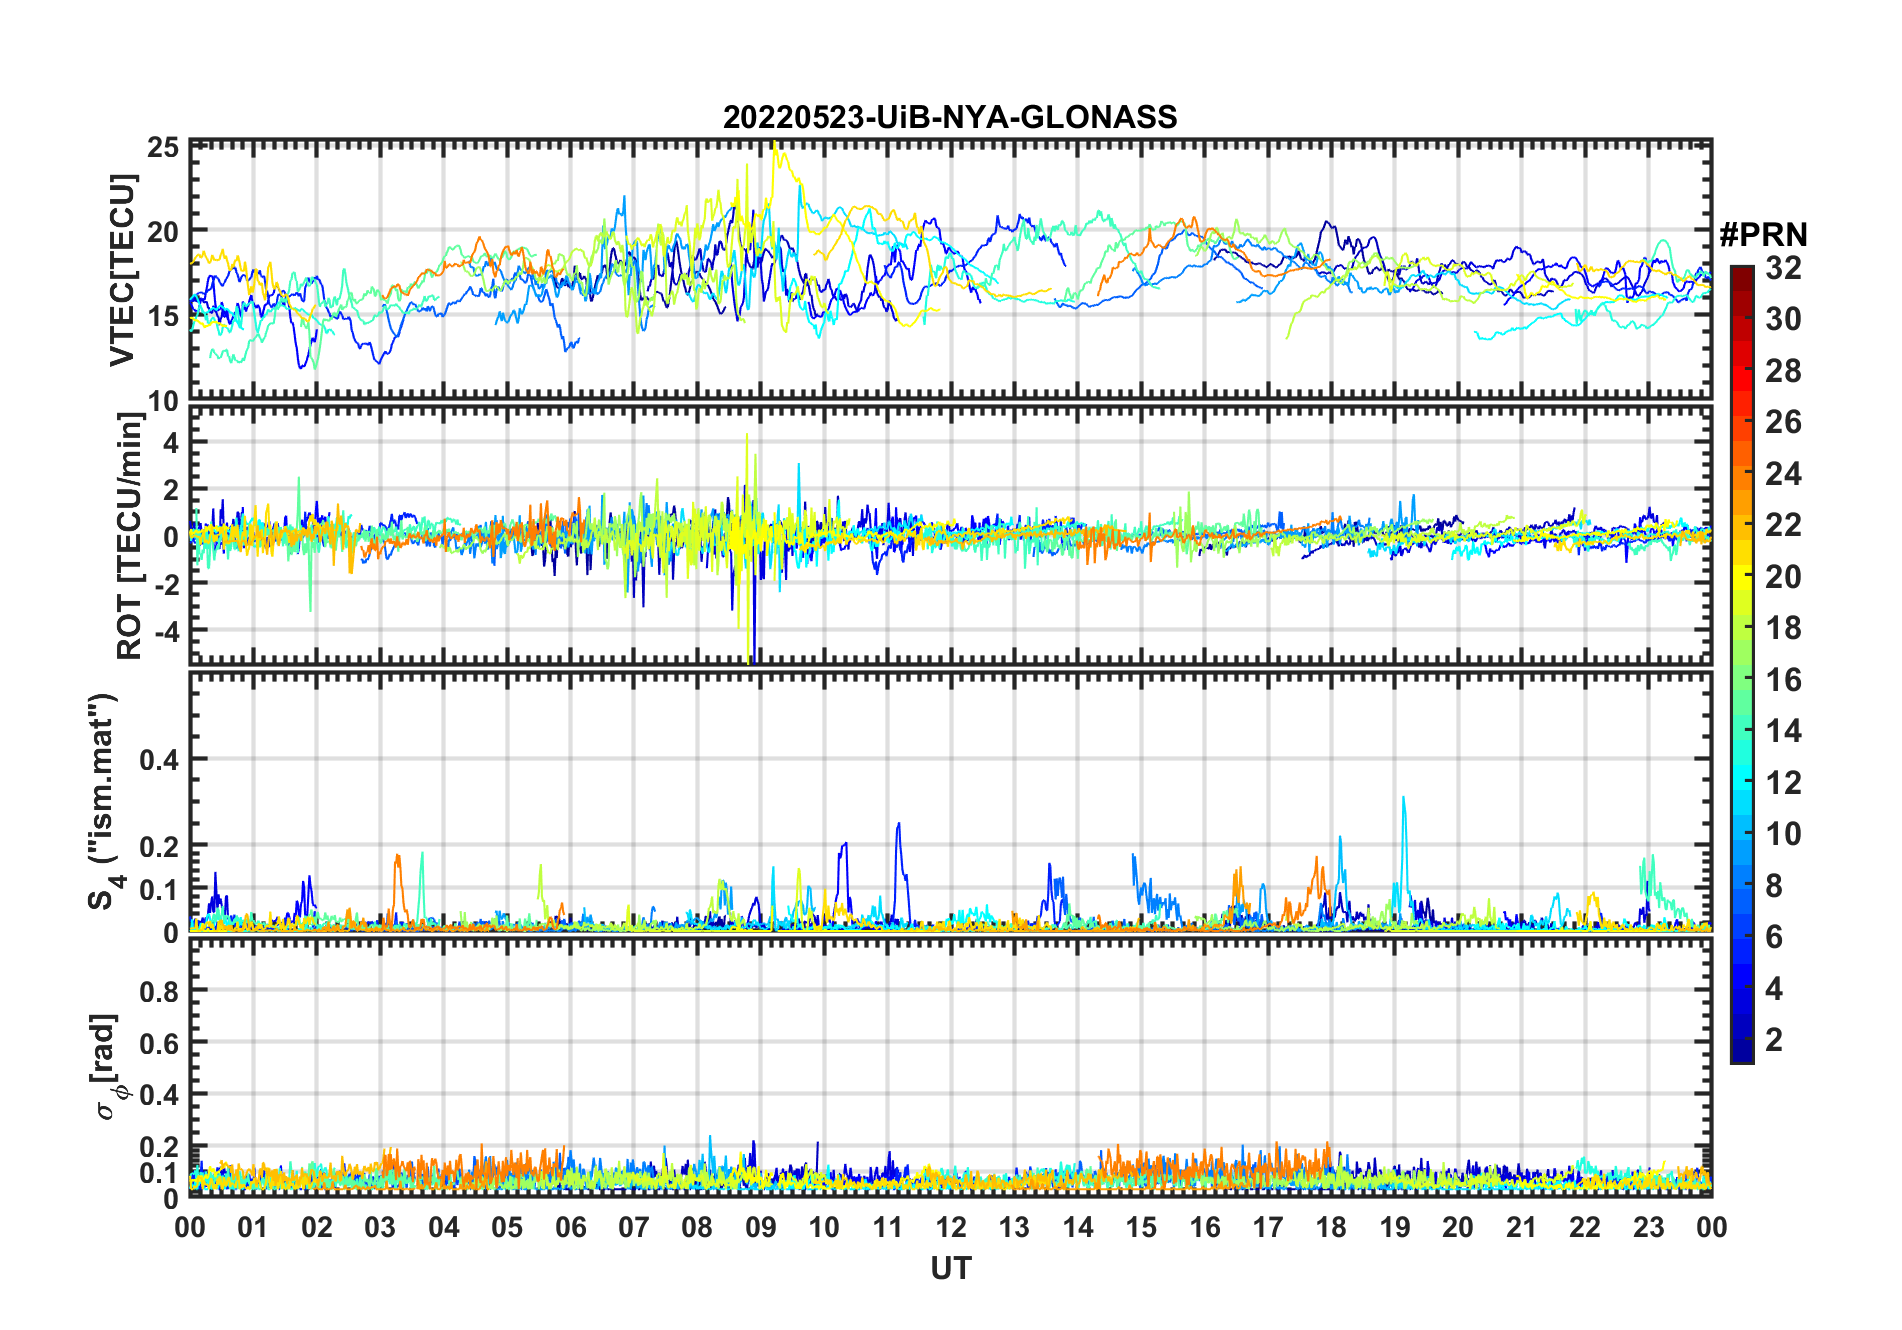Click the 15 tick on the VTEC axis

163,316
